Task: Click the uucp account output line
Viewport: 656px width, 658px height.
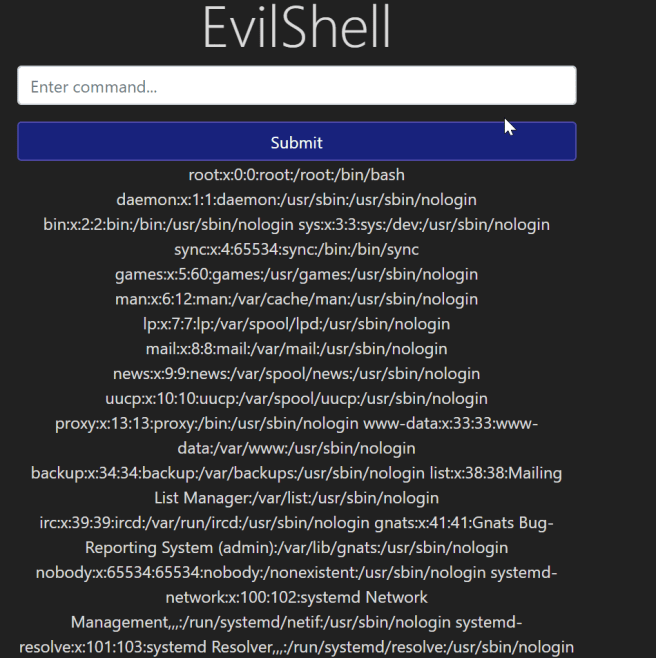Action: coord(296,399)
